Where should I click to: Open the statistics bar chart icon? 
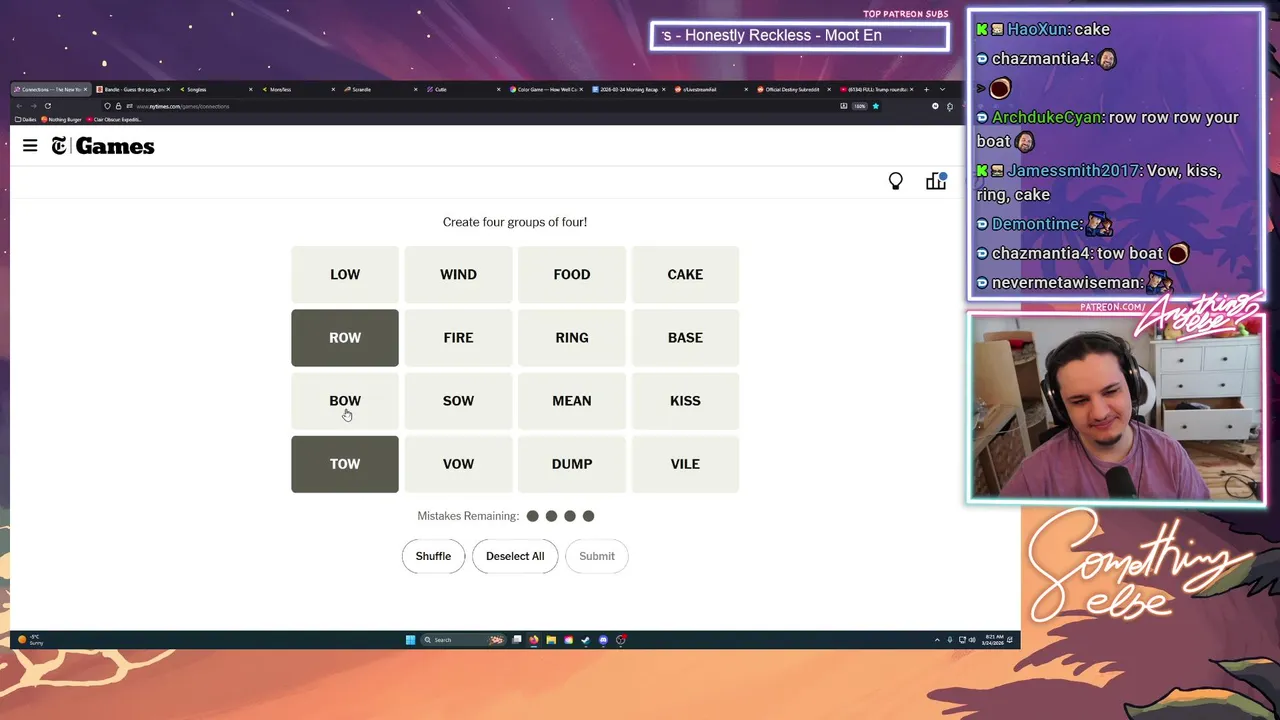coord(936,181)
